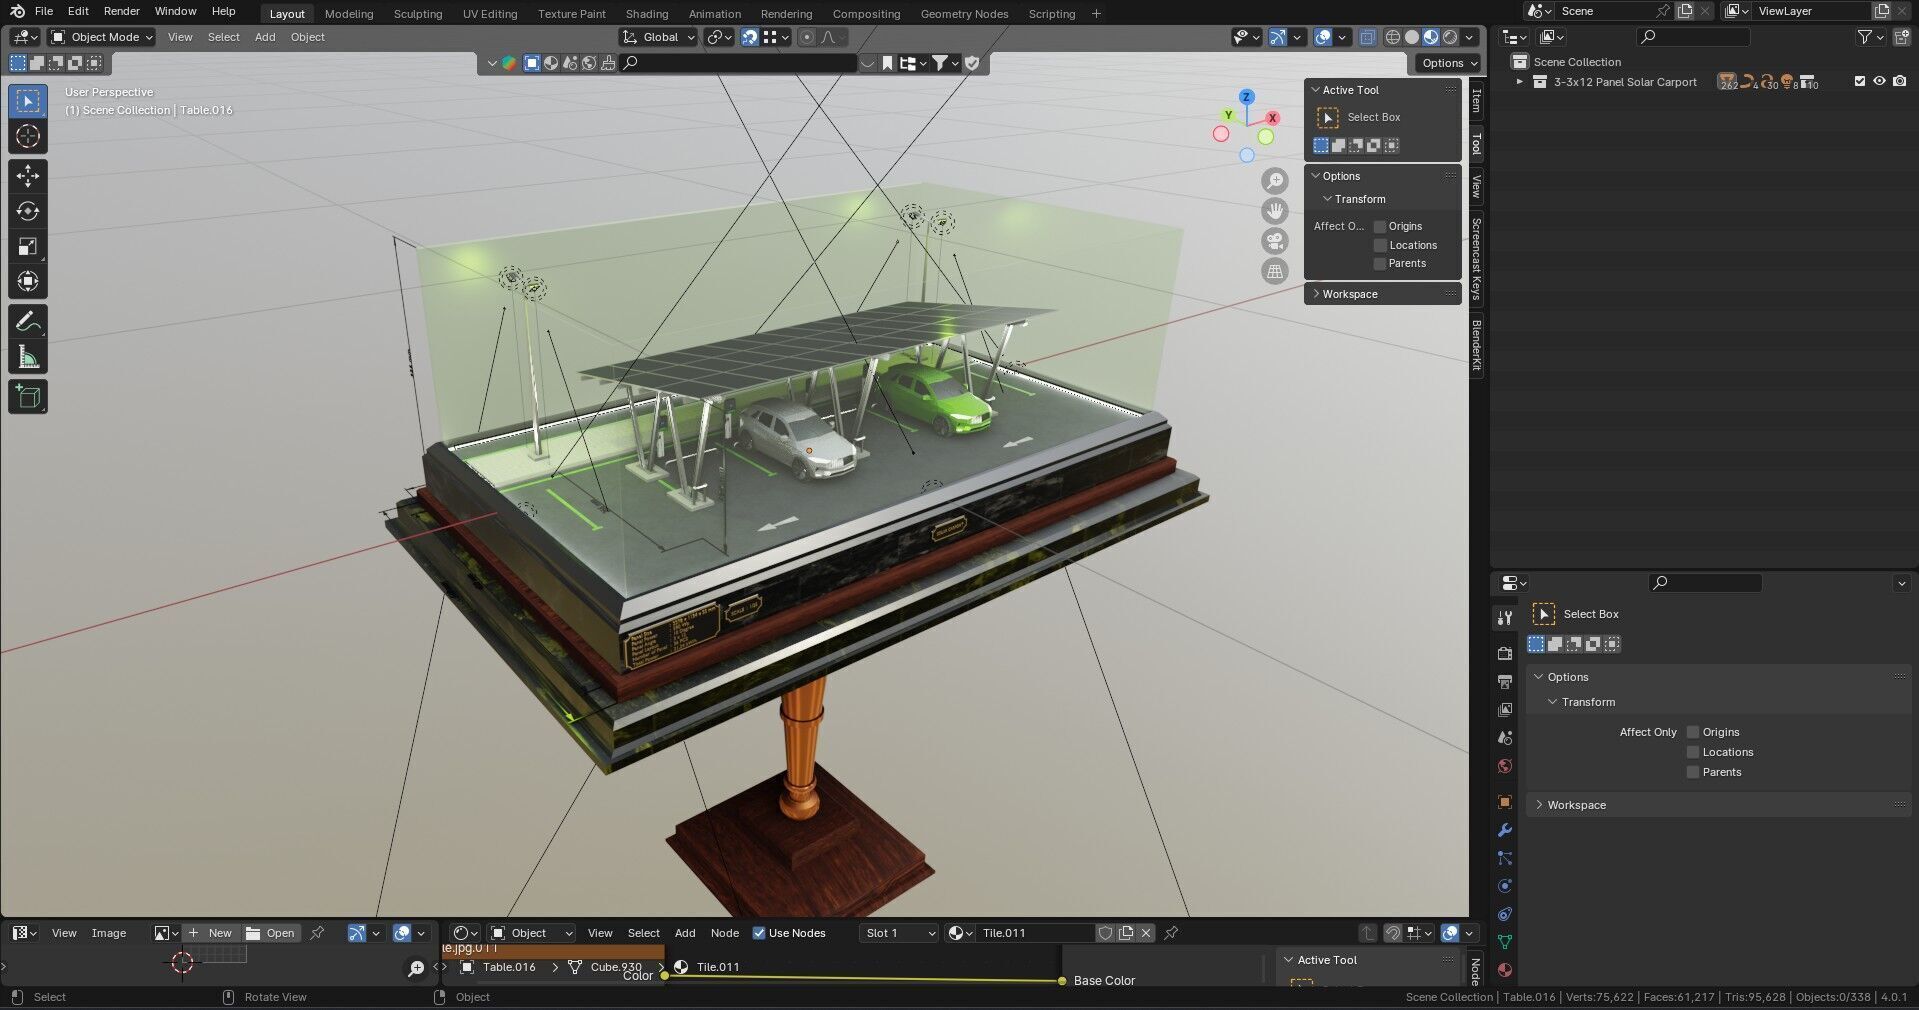Toggle X-Ray display in viewport header
The width and height of the screenshot is (1919, 1010).
tap(1366, 37)
